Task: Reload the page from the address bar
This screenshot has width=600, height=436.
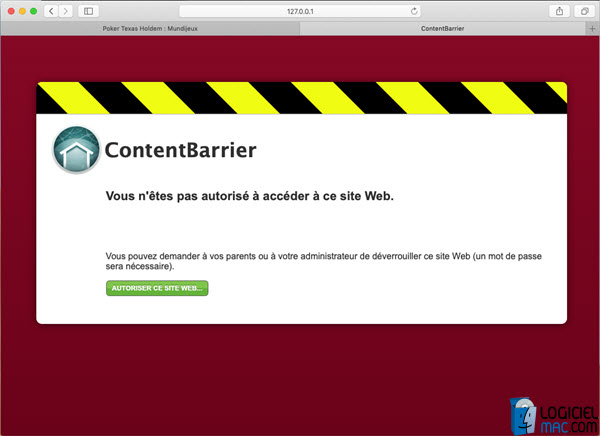Action: 414,10
